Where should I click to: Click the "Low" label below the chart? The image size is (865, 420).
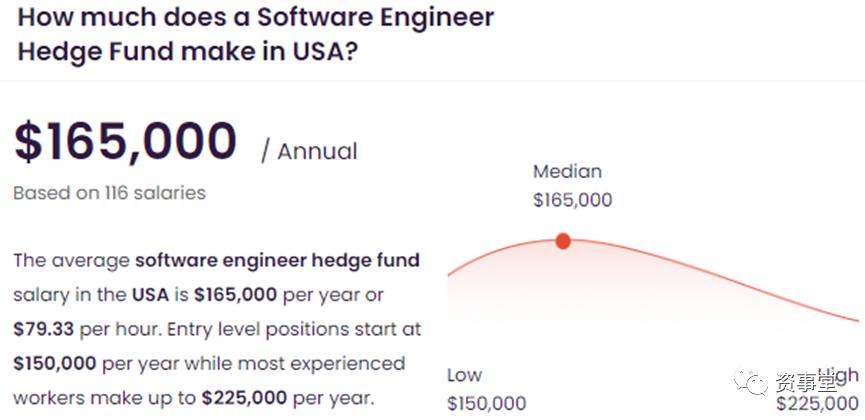pos(464,375)
